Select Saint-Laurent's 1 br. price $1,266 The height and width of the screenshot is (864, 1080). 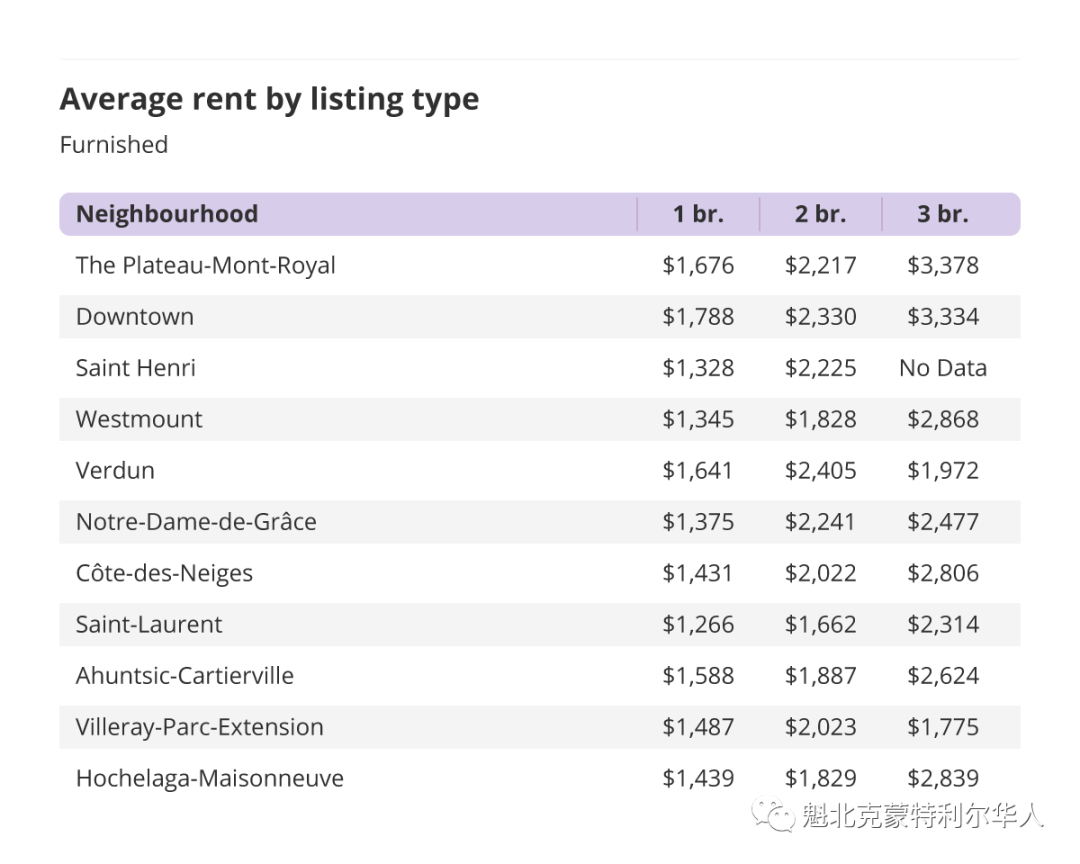coord(698,624)
